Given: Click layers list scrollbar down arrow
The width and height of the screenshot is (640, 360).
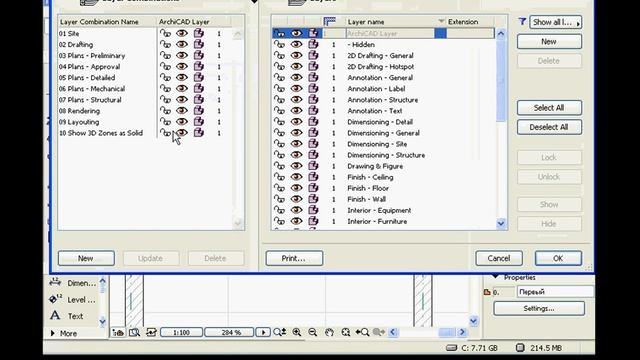Looking at the screenshot, I should [x=501, y=223].
